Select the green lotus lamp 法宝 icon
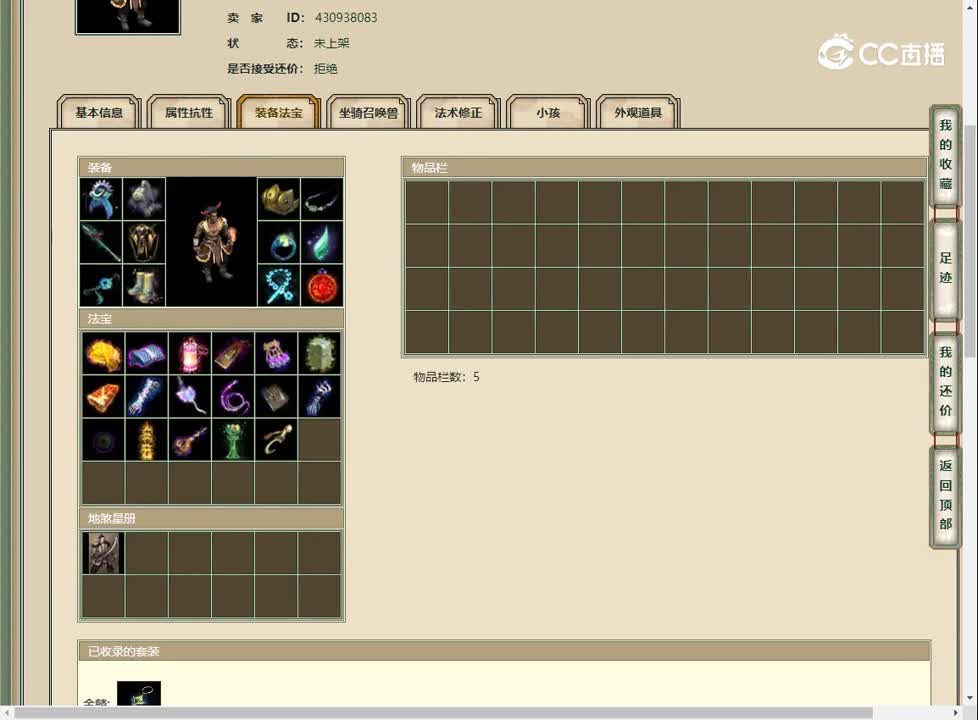Screen dimensions: 978x720 [x=233, y=440]
